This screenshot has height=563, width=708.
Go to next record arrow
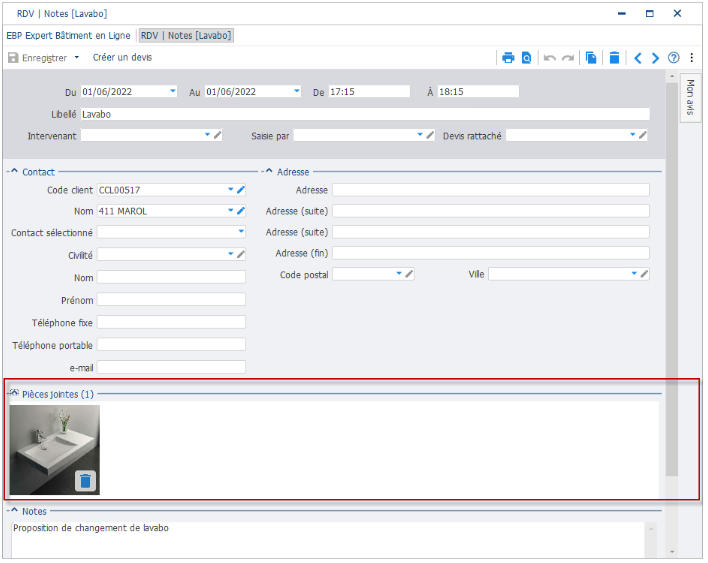pos(655,58)
